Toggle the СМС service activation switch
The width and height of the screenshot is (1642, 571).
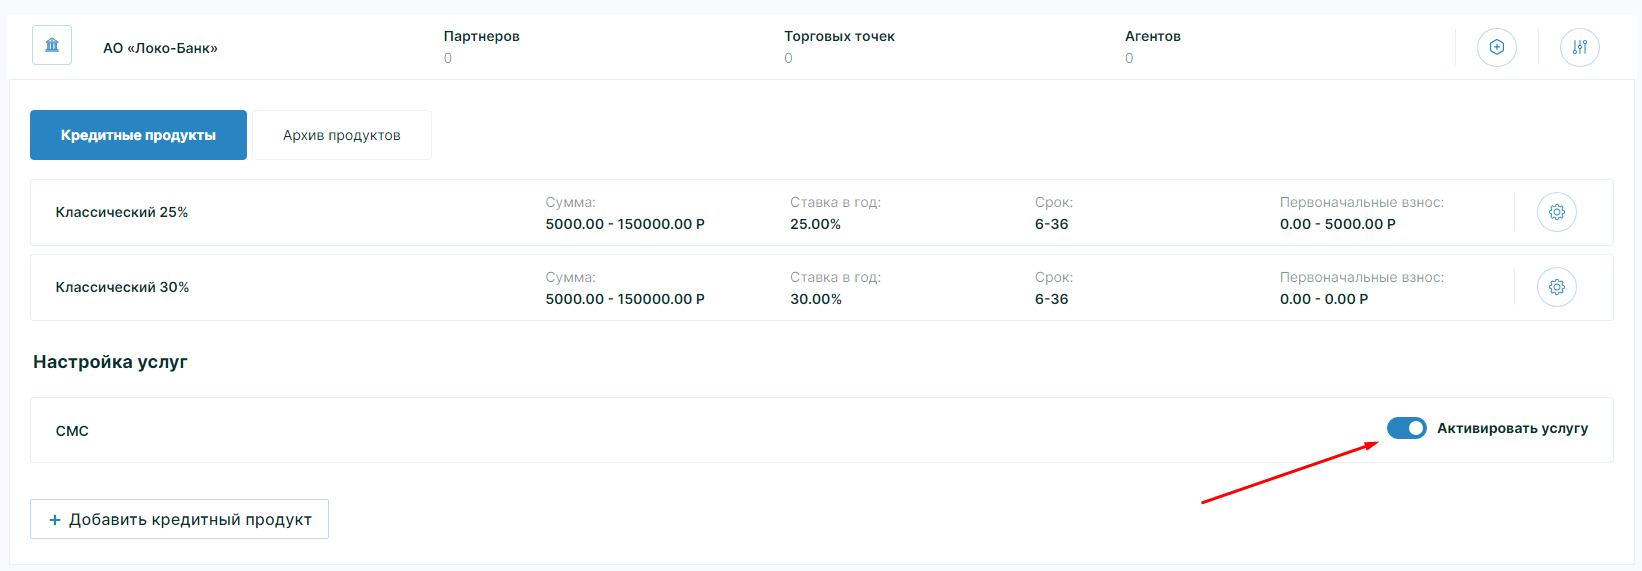[1406, 428]
